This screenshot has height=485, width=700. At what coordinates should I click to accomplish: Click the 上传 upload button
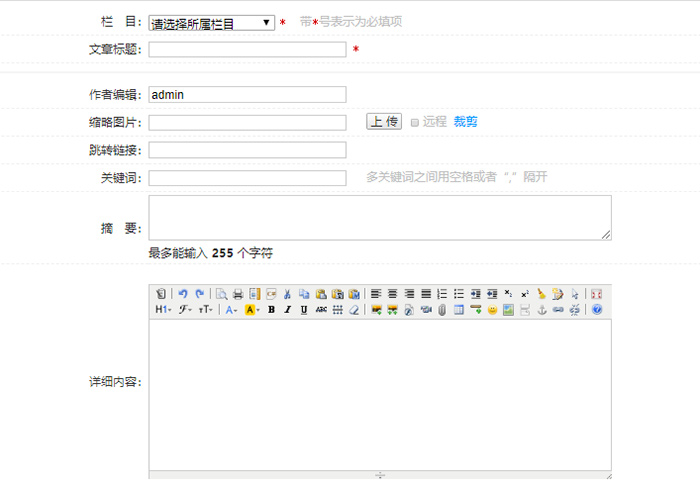click(x=383, y=121)
